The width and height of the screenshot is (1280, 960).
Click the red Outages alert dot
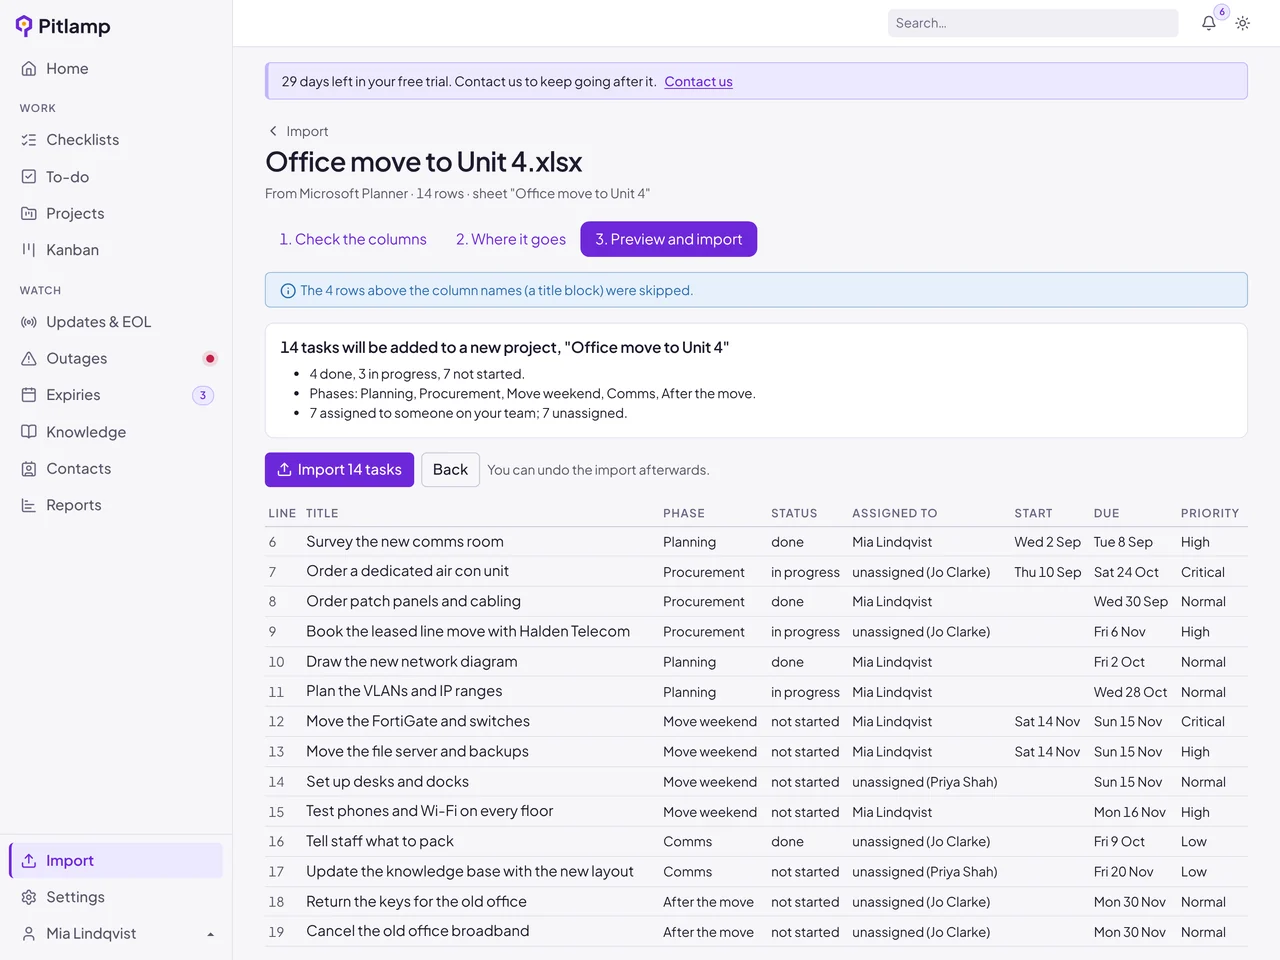[x=210, y=358]
